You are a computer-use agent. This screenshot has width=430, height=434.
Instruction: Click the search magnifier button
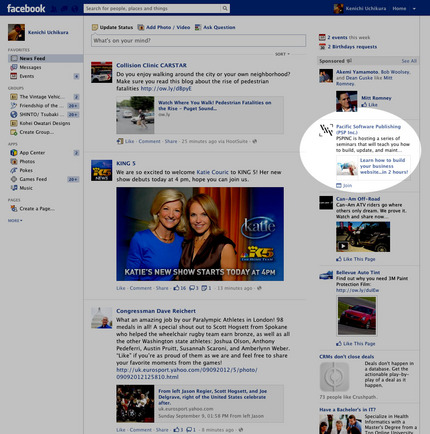click(225, 8)
